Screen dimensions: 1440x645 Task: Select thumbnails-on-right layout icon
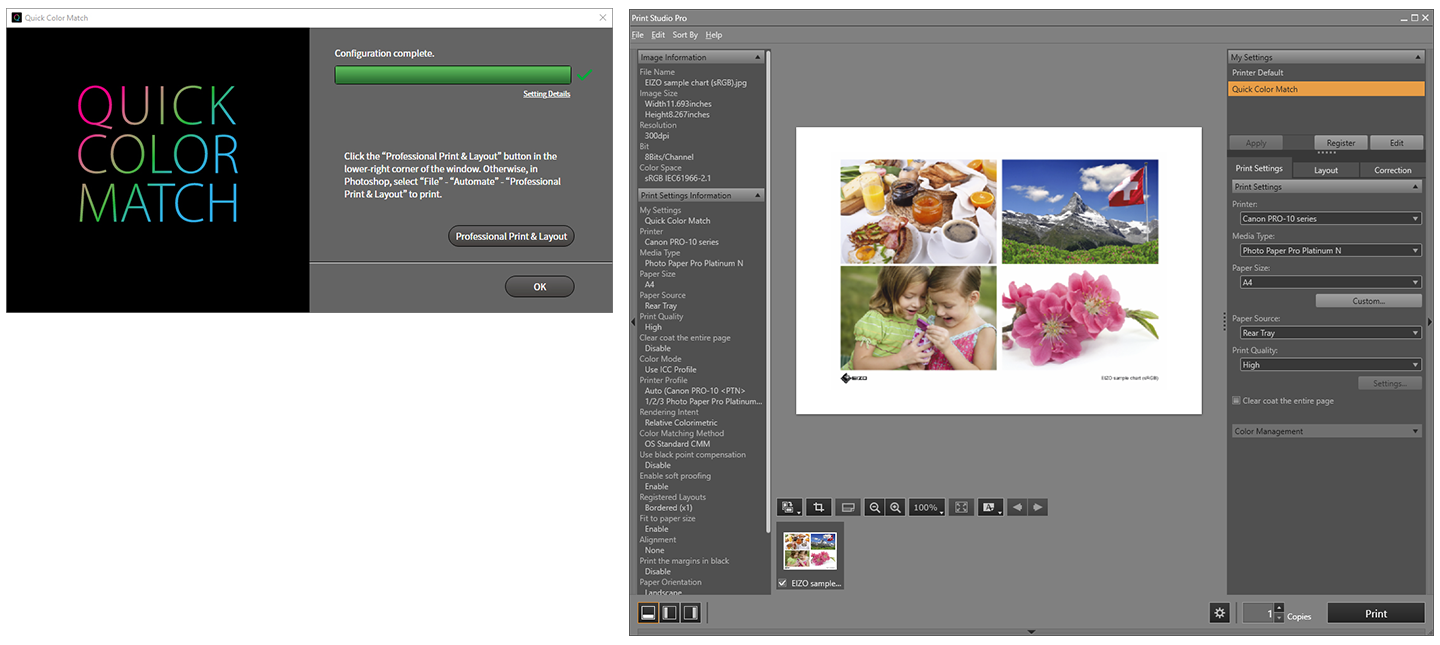[690, 613]
